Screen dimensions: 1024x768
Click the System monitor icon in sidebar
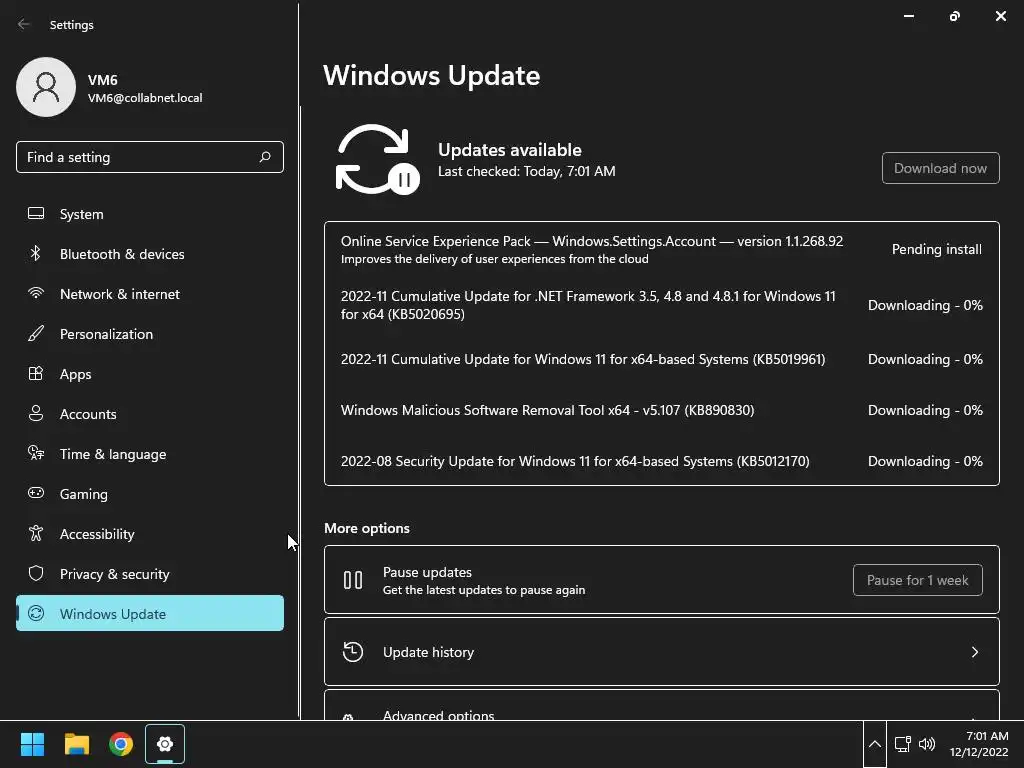[x=36, y=214]
